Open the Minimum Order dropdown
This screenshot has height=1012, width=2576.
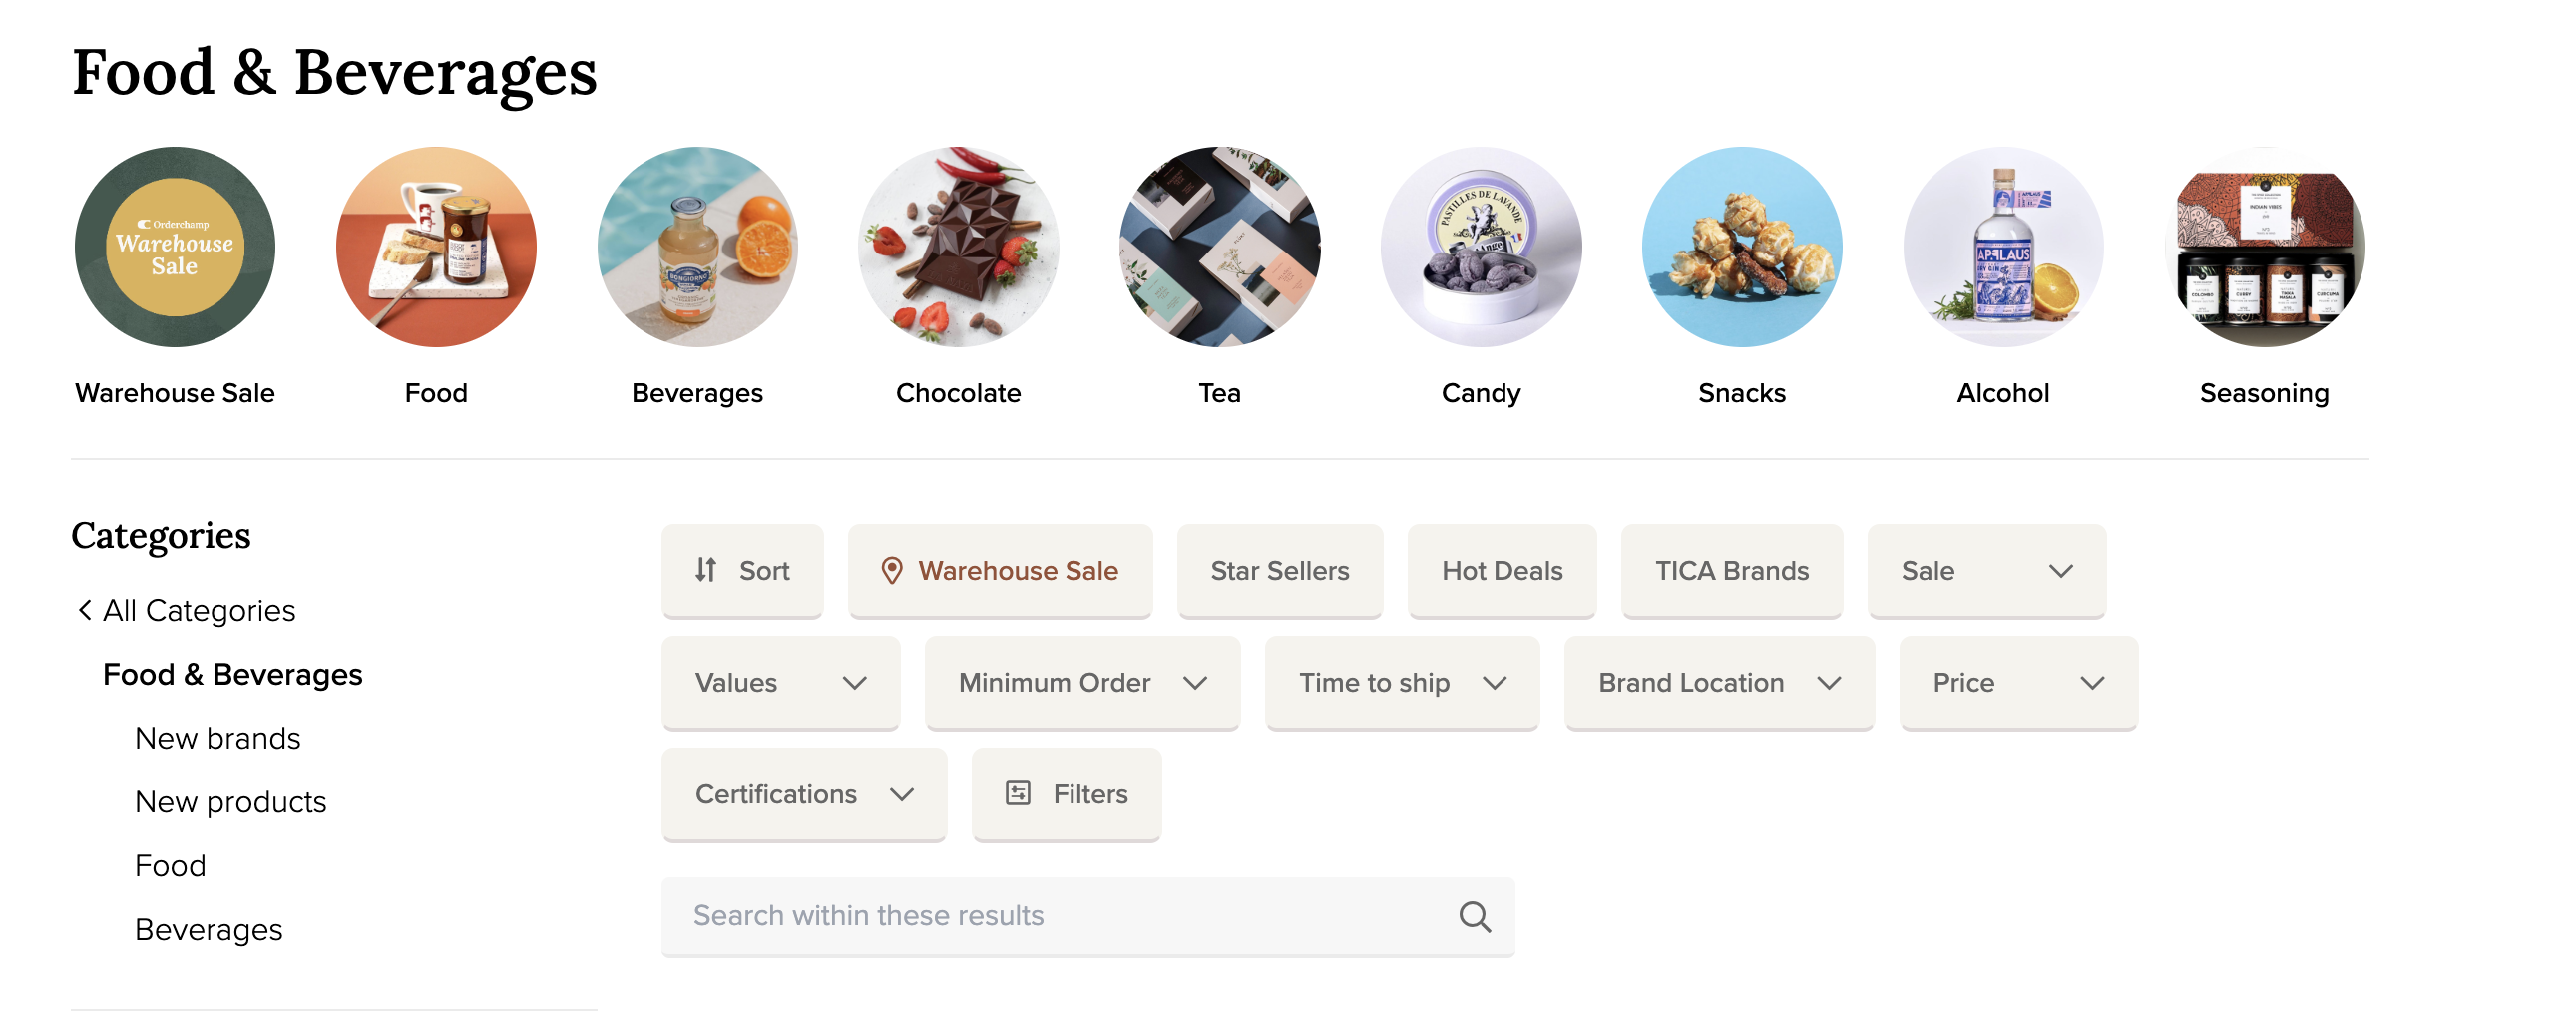1082,682
